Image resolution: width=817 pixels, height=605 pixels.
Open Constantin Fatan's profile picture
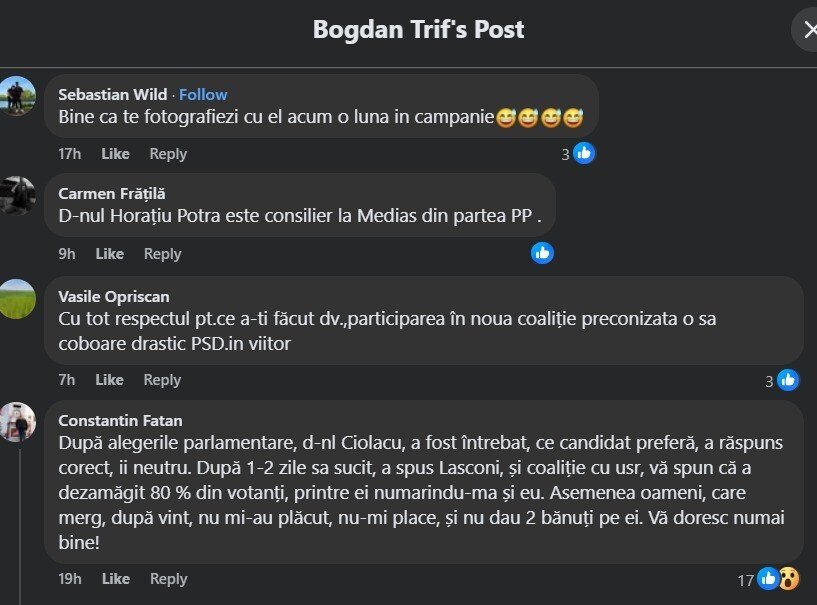18,422
